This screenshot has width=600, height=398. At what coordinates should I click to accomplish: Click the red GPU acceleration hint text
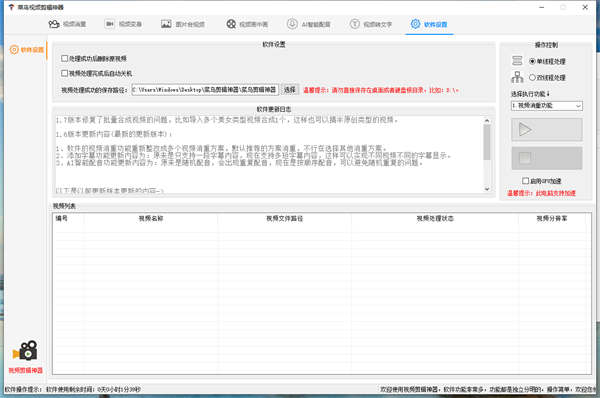(541, 193)
